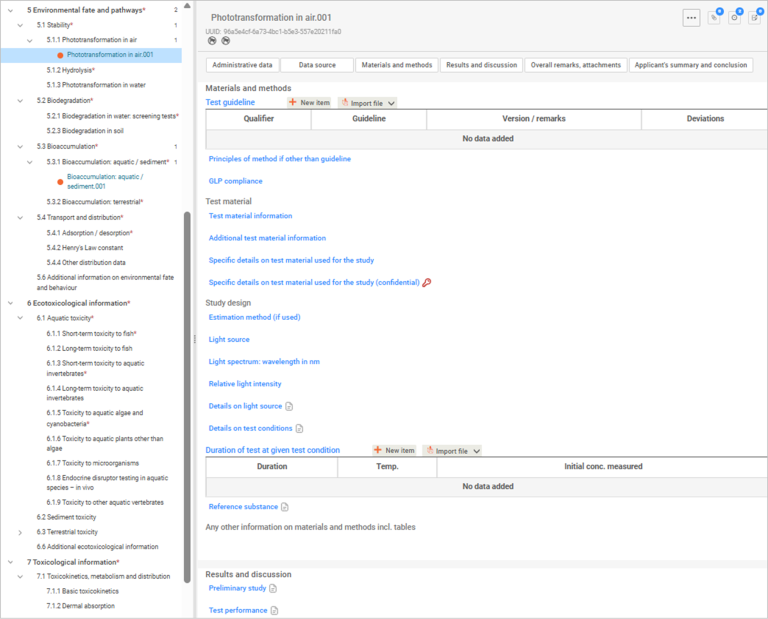Select 6.1.7 Toxicity to microorganisms
This screenshot has height=619, width=768.
(93, 463)
